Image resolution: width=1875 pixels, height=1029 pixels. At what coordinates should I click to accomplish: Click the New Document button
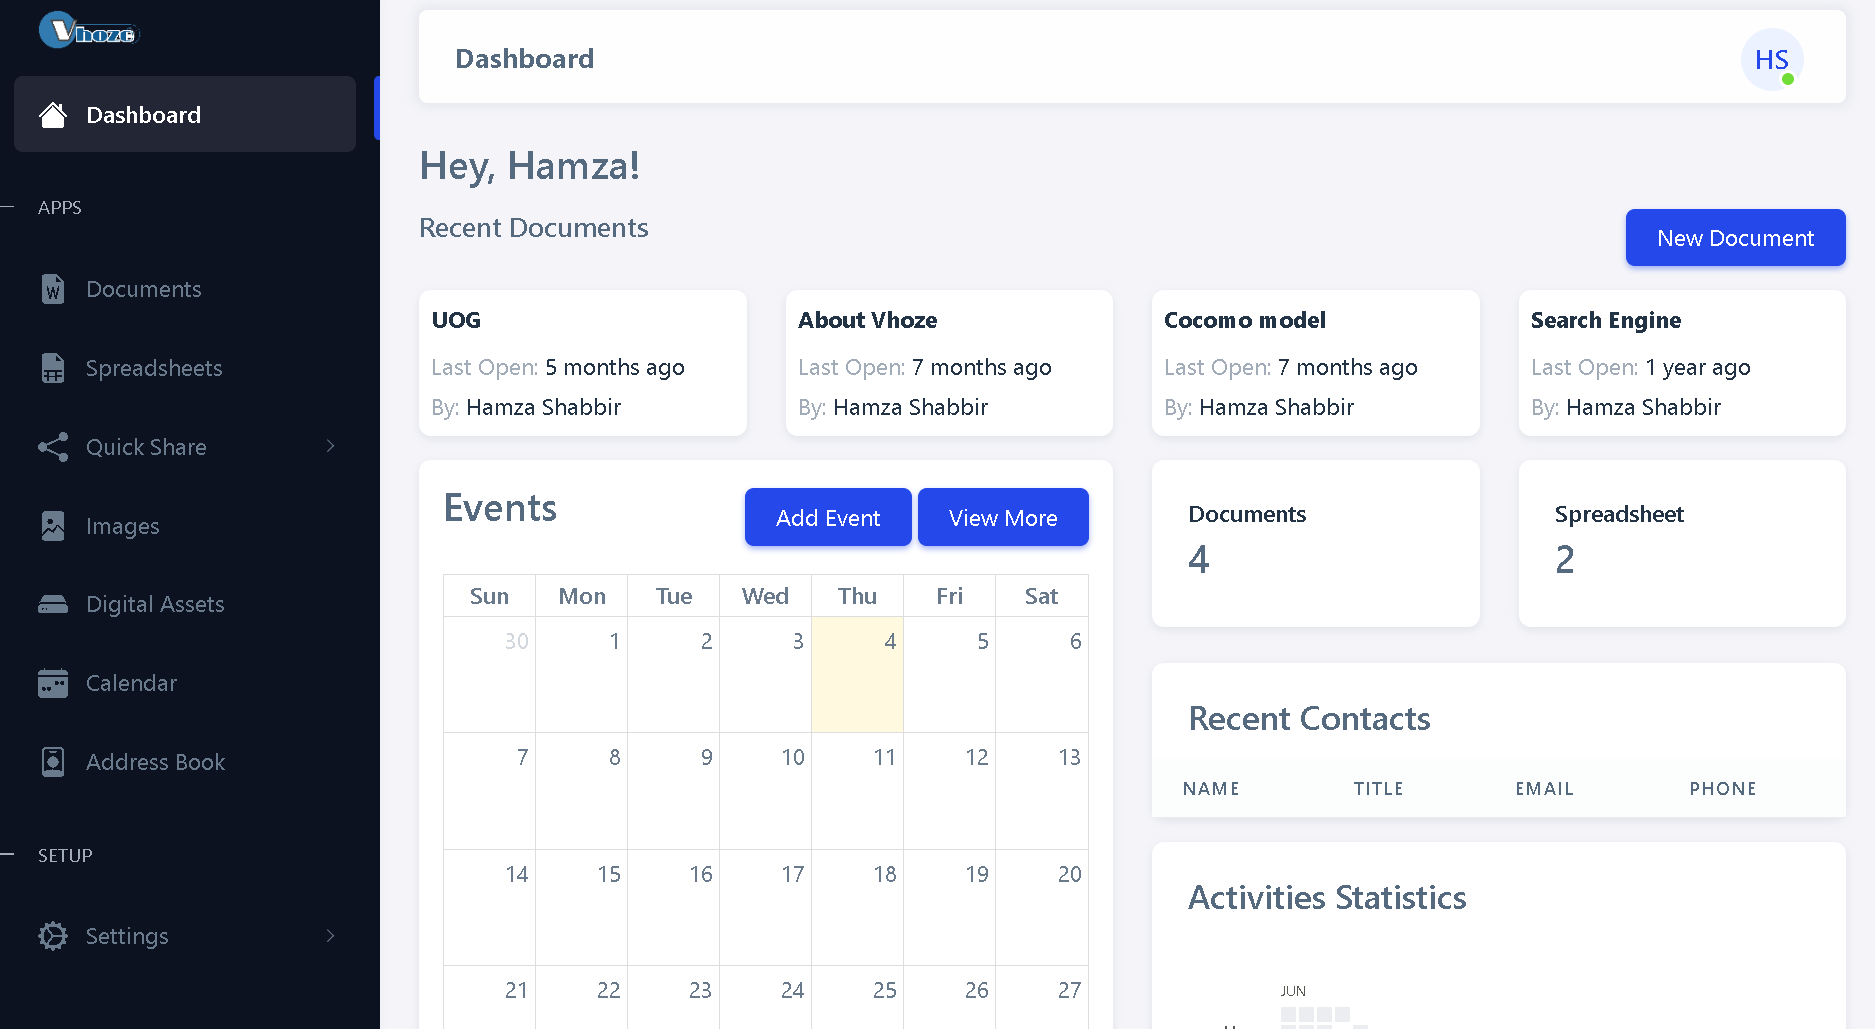(x=1735, y=238)
